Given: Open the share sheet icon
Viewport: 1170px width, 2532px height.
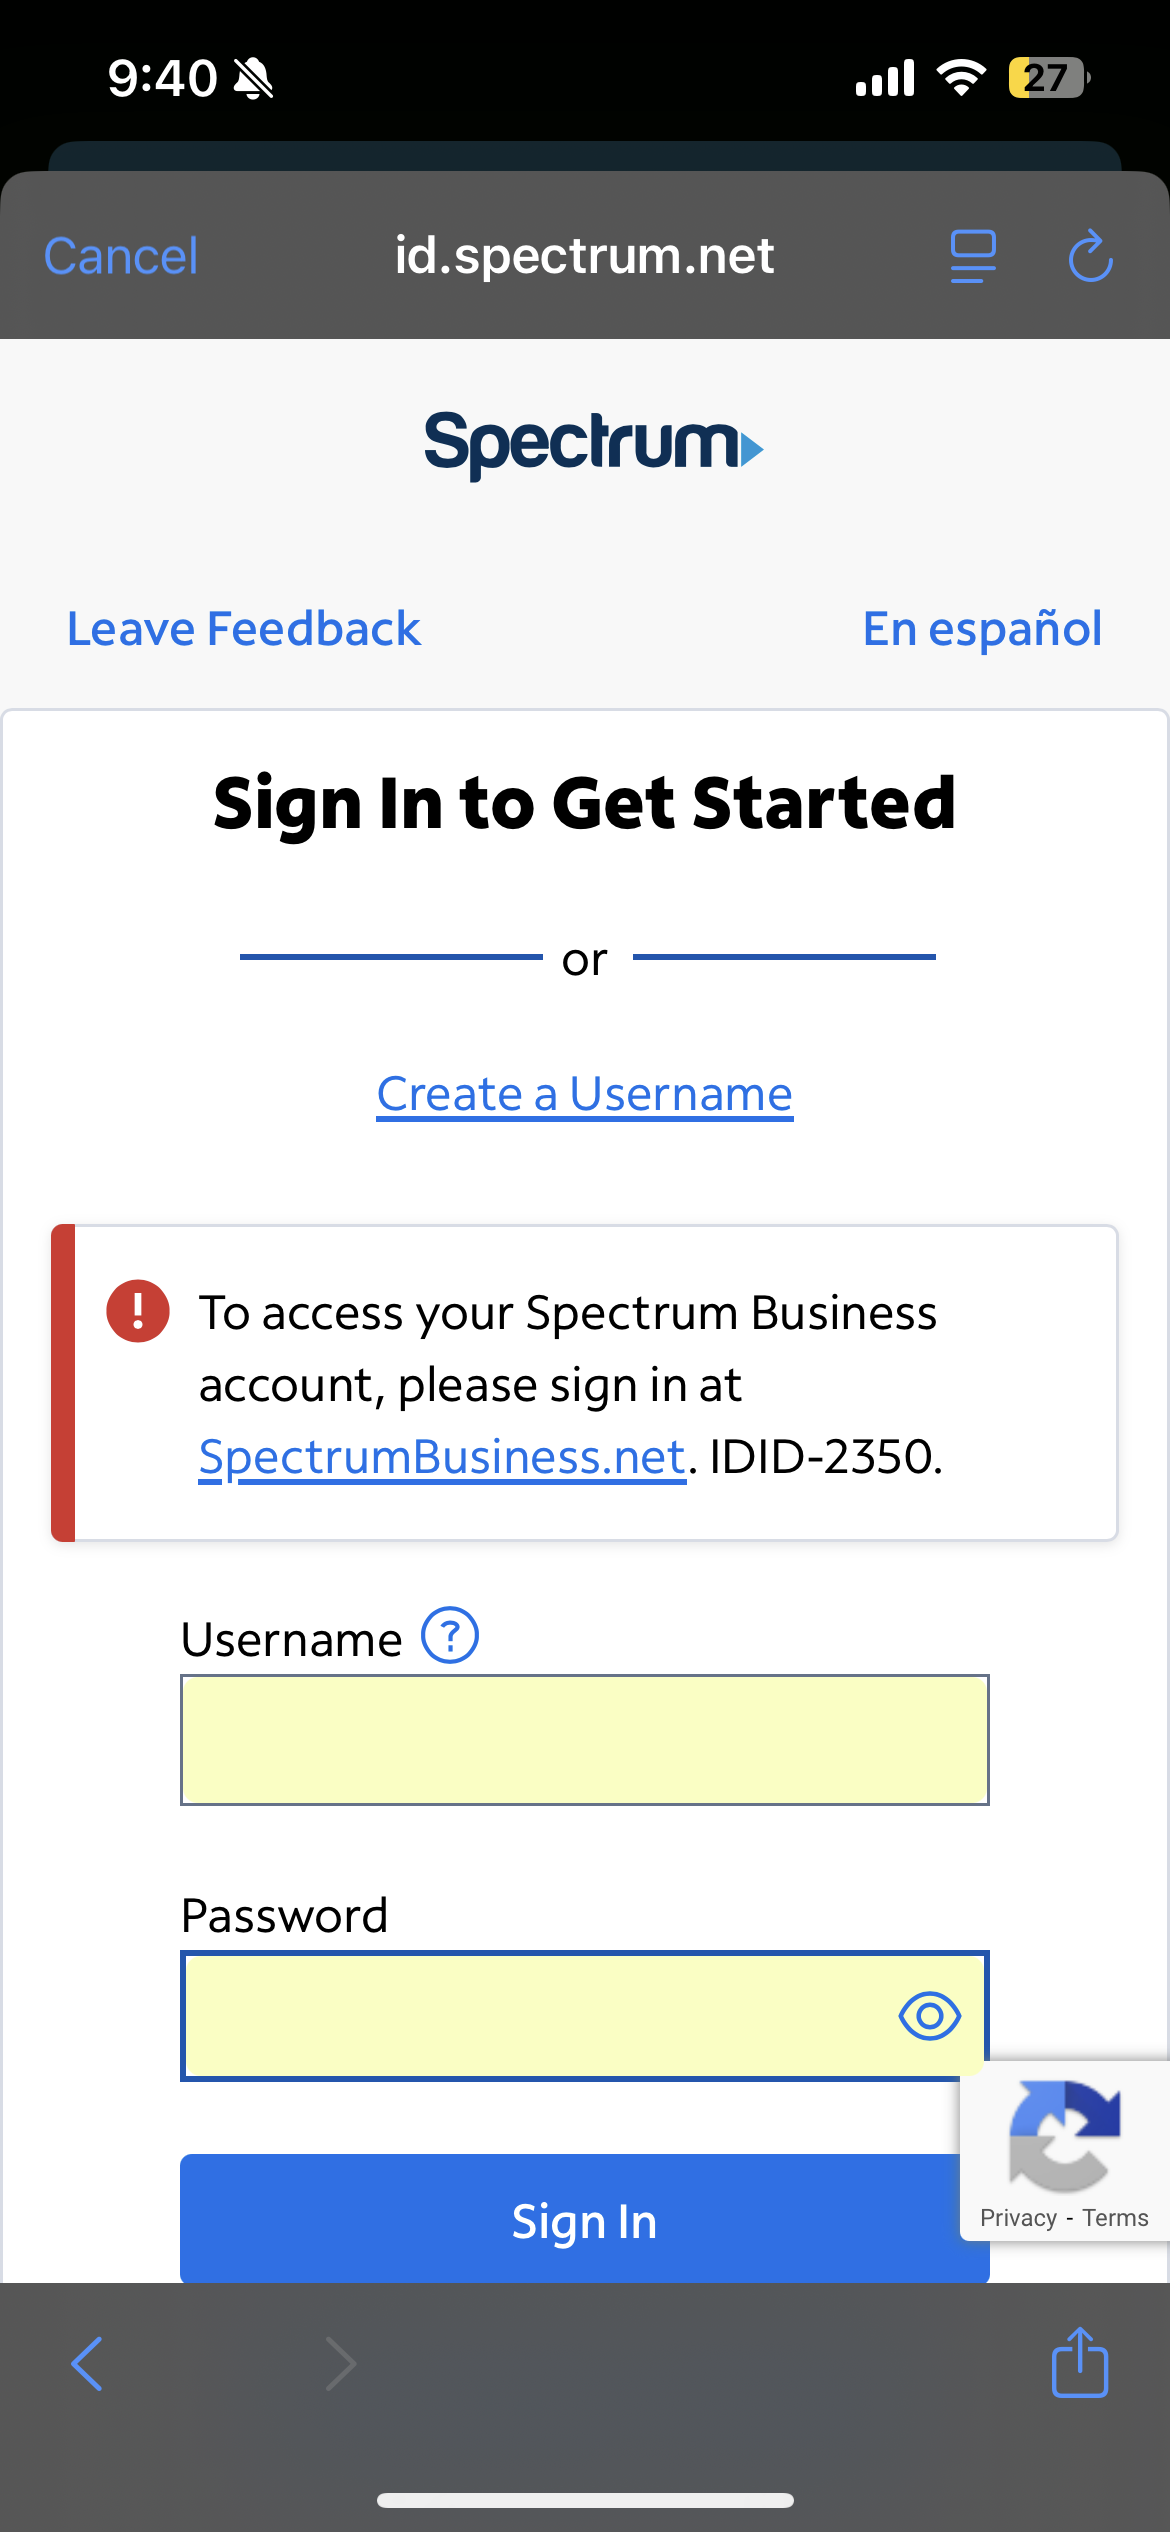Looking at the screenshot, I should [x=1079, y=2362].
